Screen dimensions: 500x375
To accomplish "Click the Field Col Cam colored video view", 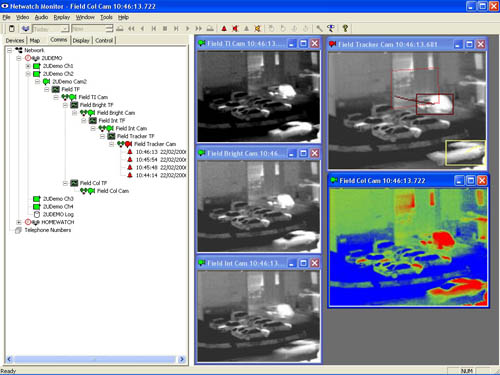I will click(408, 247).
